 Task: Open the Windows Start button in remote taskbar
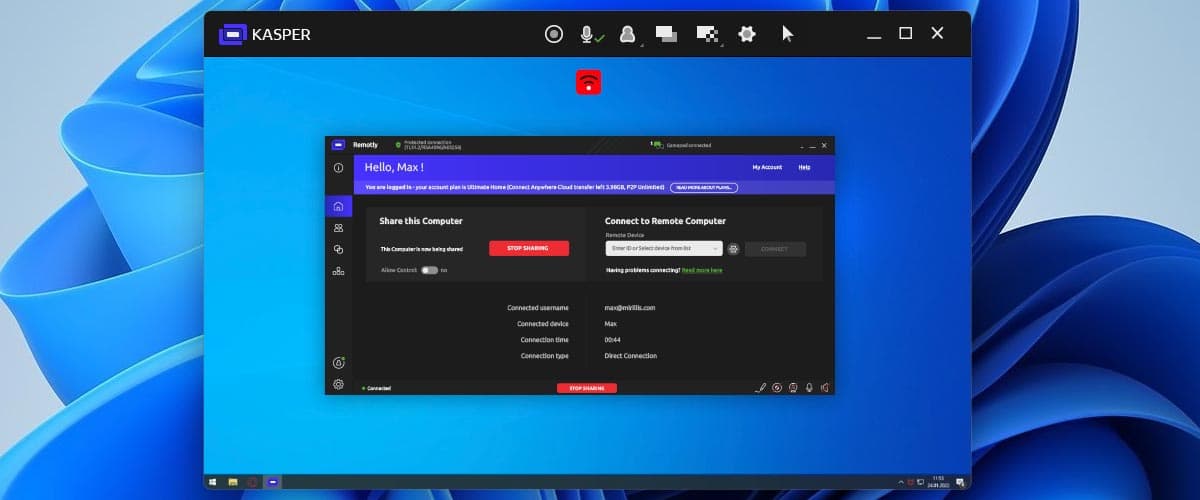click(213, 482)
